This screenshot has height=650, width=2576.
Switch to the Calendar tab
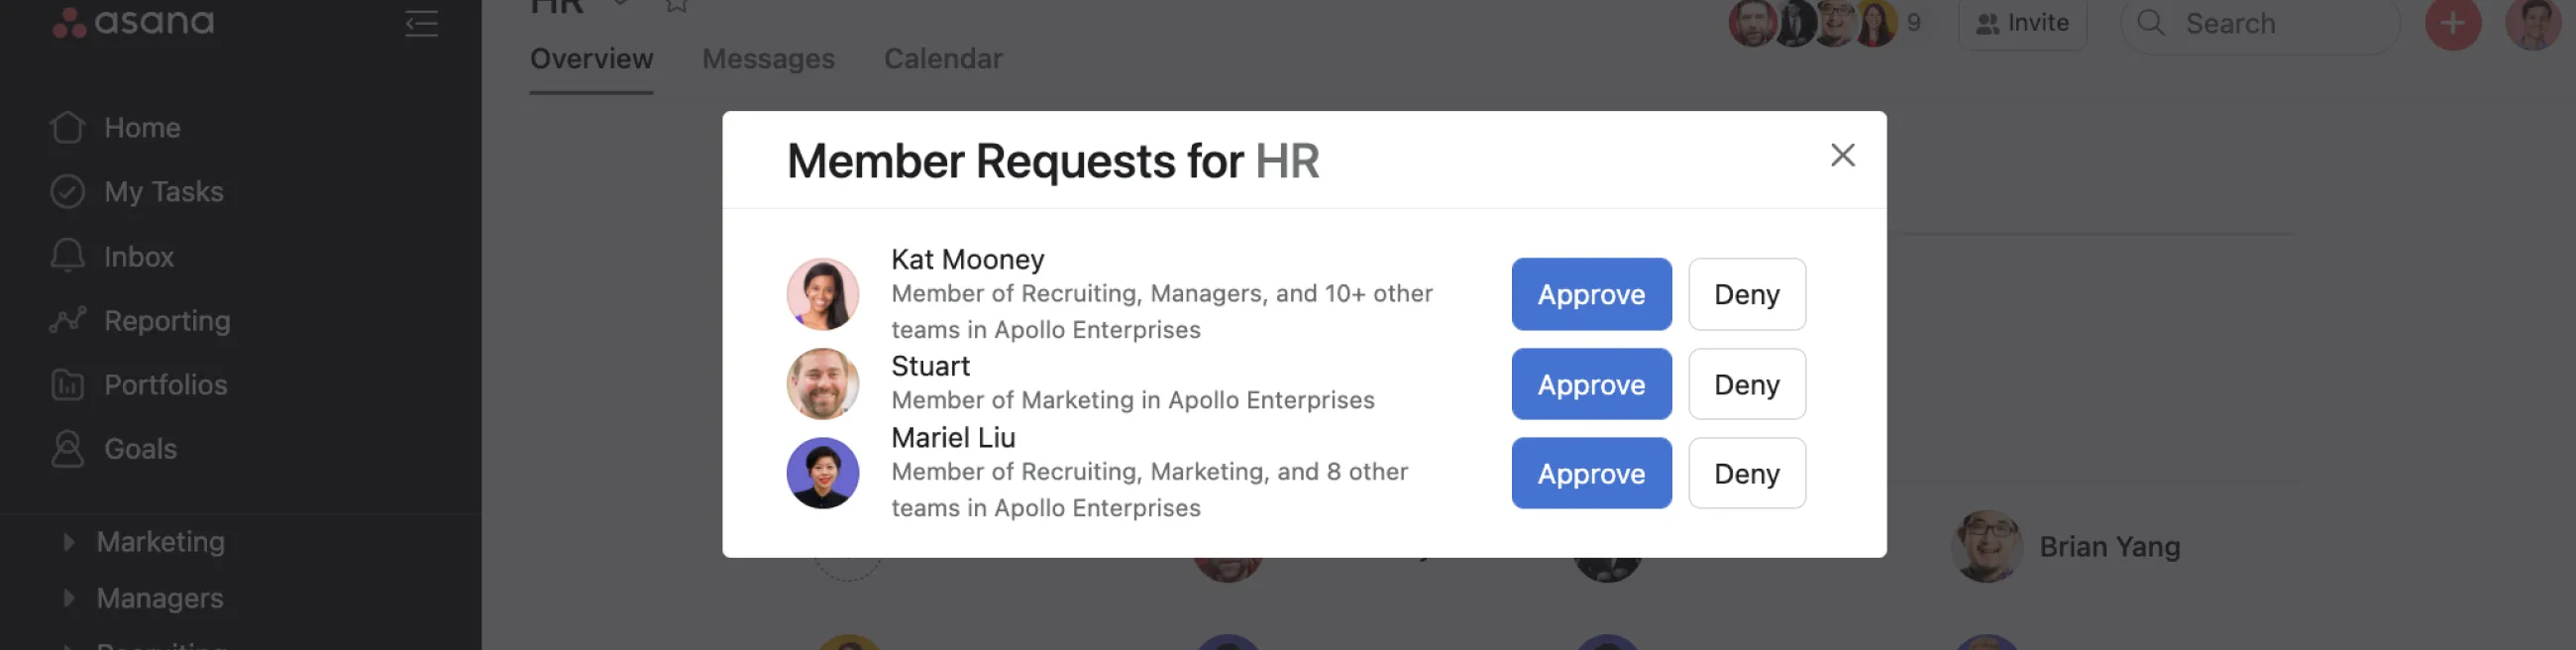pos(942,59)
